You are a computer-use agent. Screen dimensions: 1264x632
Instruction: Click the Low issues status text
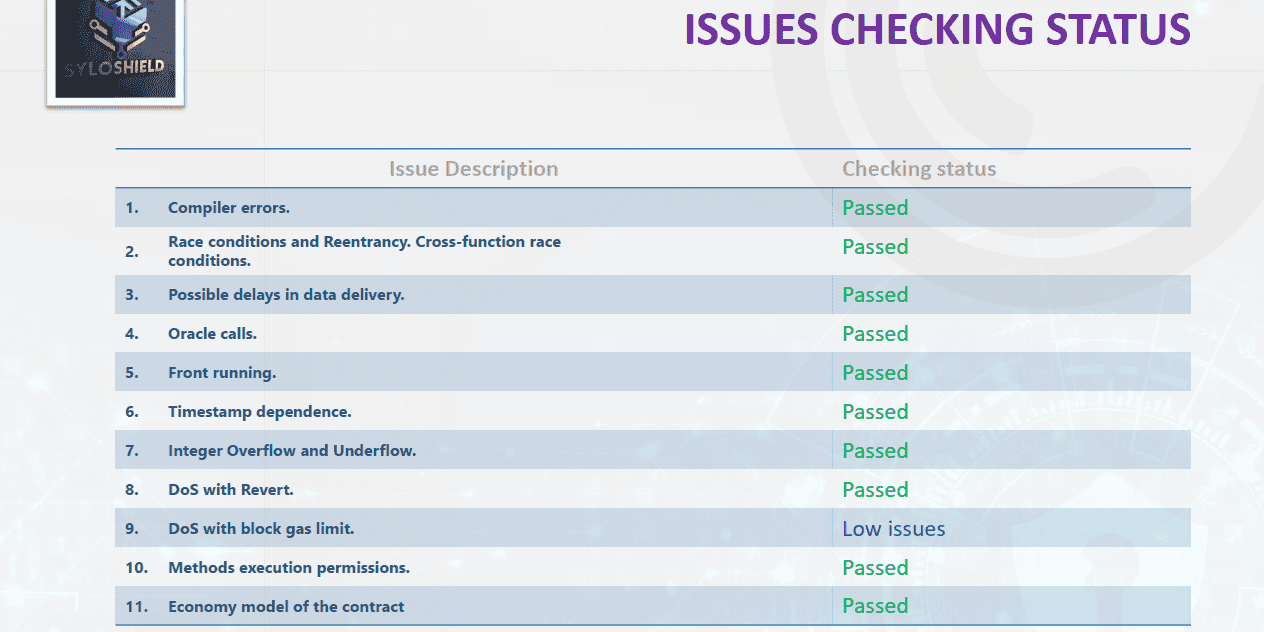coord(893,529)
